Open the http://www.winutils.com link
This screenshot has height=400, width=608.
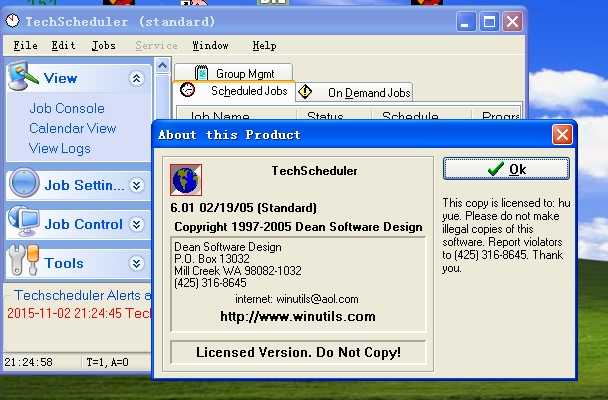tap(298, 316)
